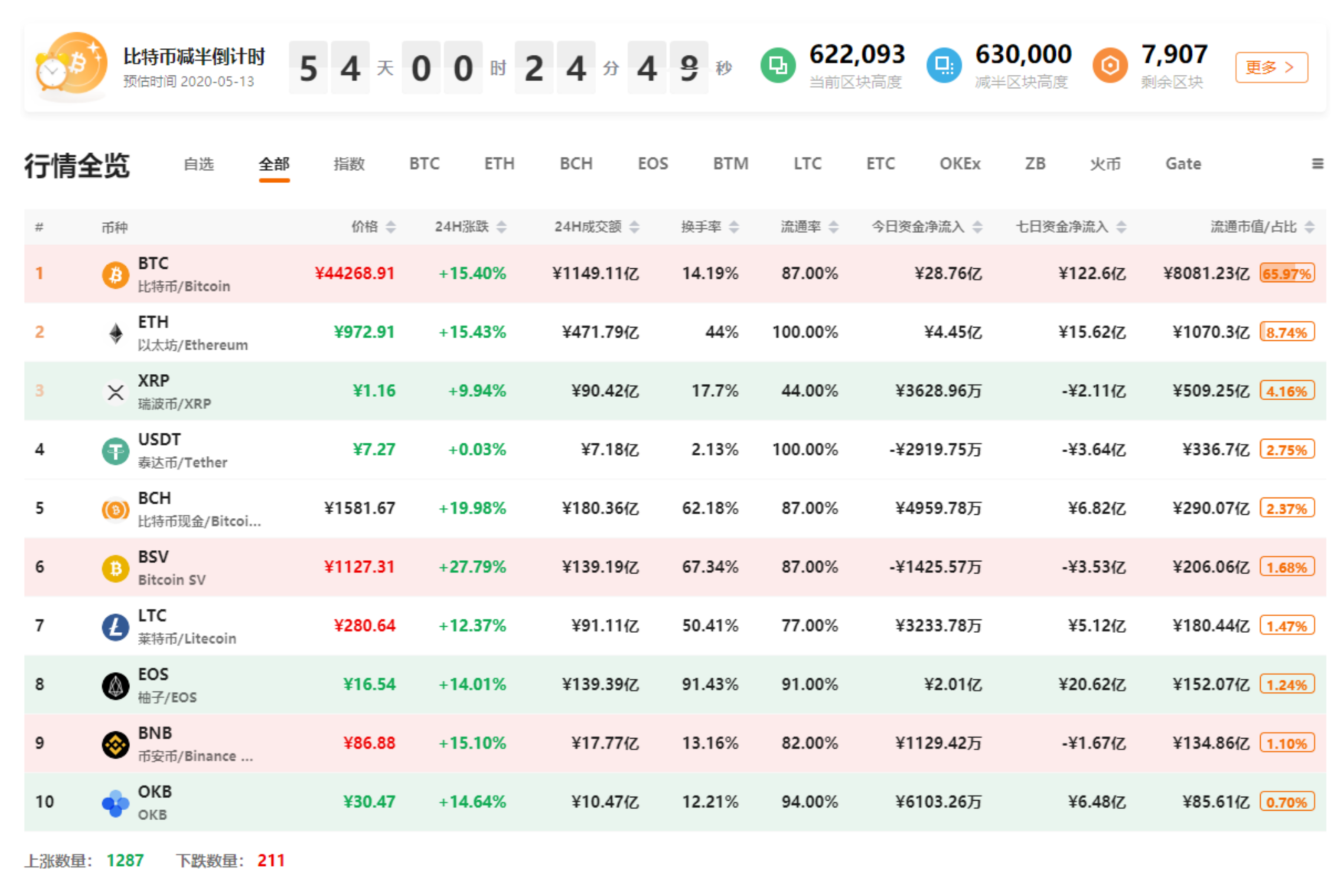1341x877 pixels.
Task: Click the ETH 8.74% market share badge
Action: click(x=1287, y=333)
